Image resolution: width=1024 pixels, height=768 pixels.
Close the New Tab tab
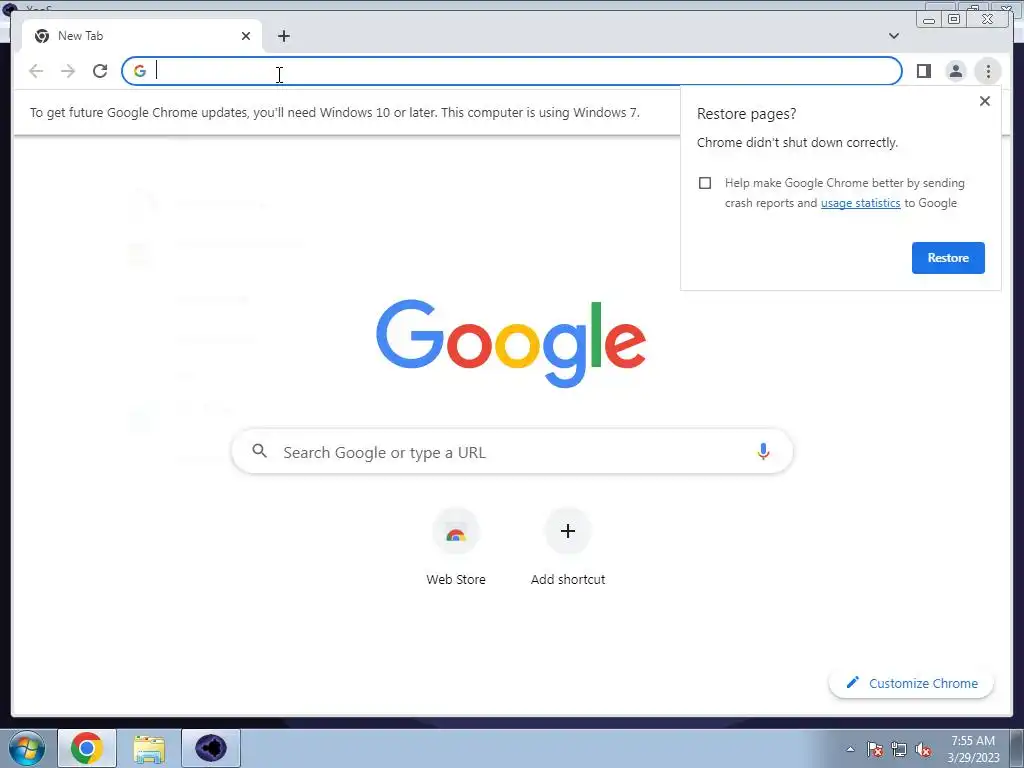tap(246, 36)
